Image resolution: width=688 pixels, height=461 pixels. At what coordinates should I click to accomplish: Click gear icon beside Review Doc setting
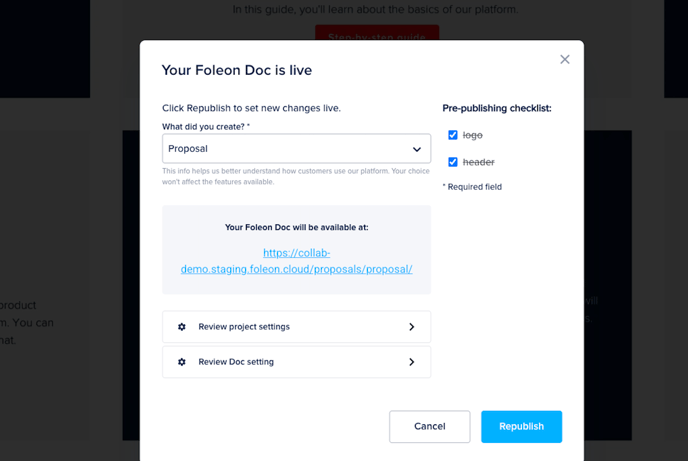(x=182, y=362)
